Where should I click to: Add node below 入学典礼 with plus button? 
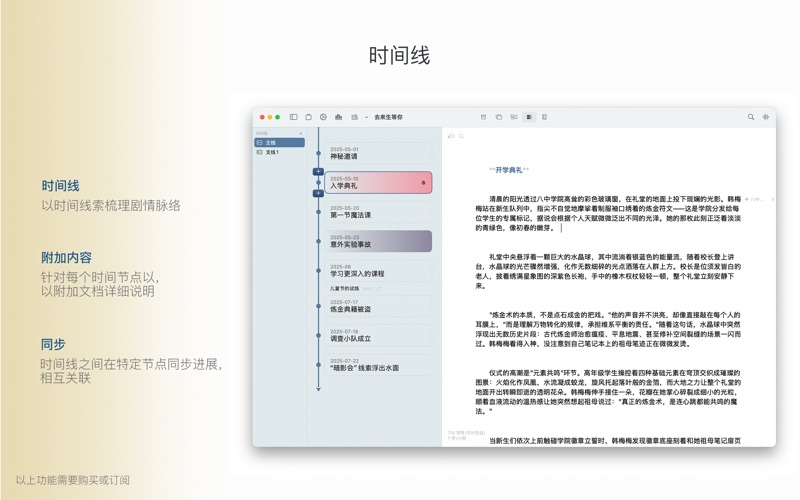(318, 193)
